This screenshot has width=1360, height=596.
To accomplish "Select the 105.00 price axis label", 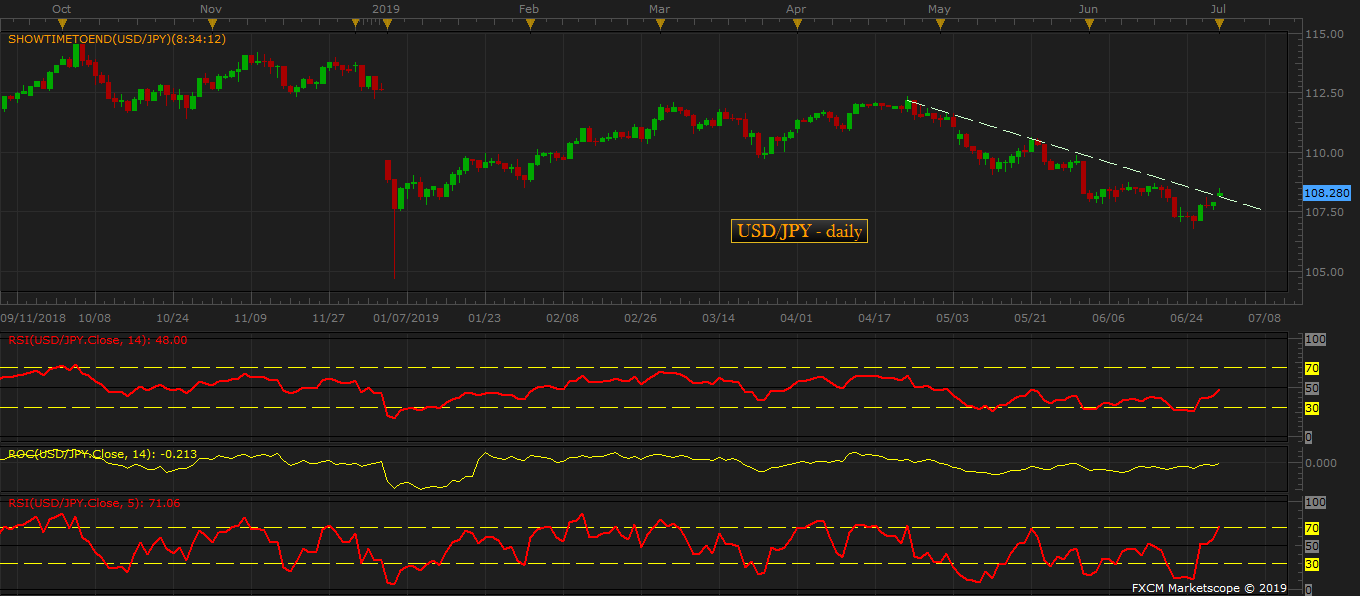I will click(1324, 272).
